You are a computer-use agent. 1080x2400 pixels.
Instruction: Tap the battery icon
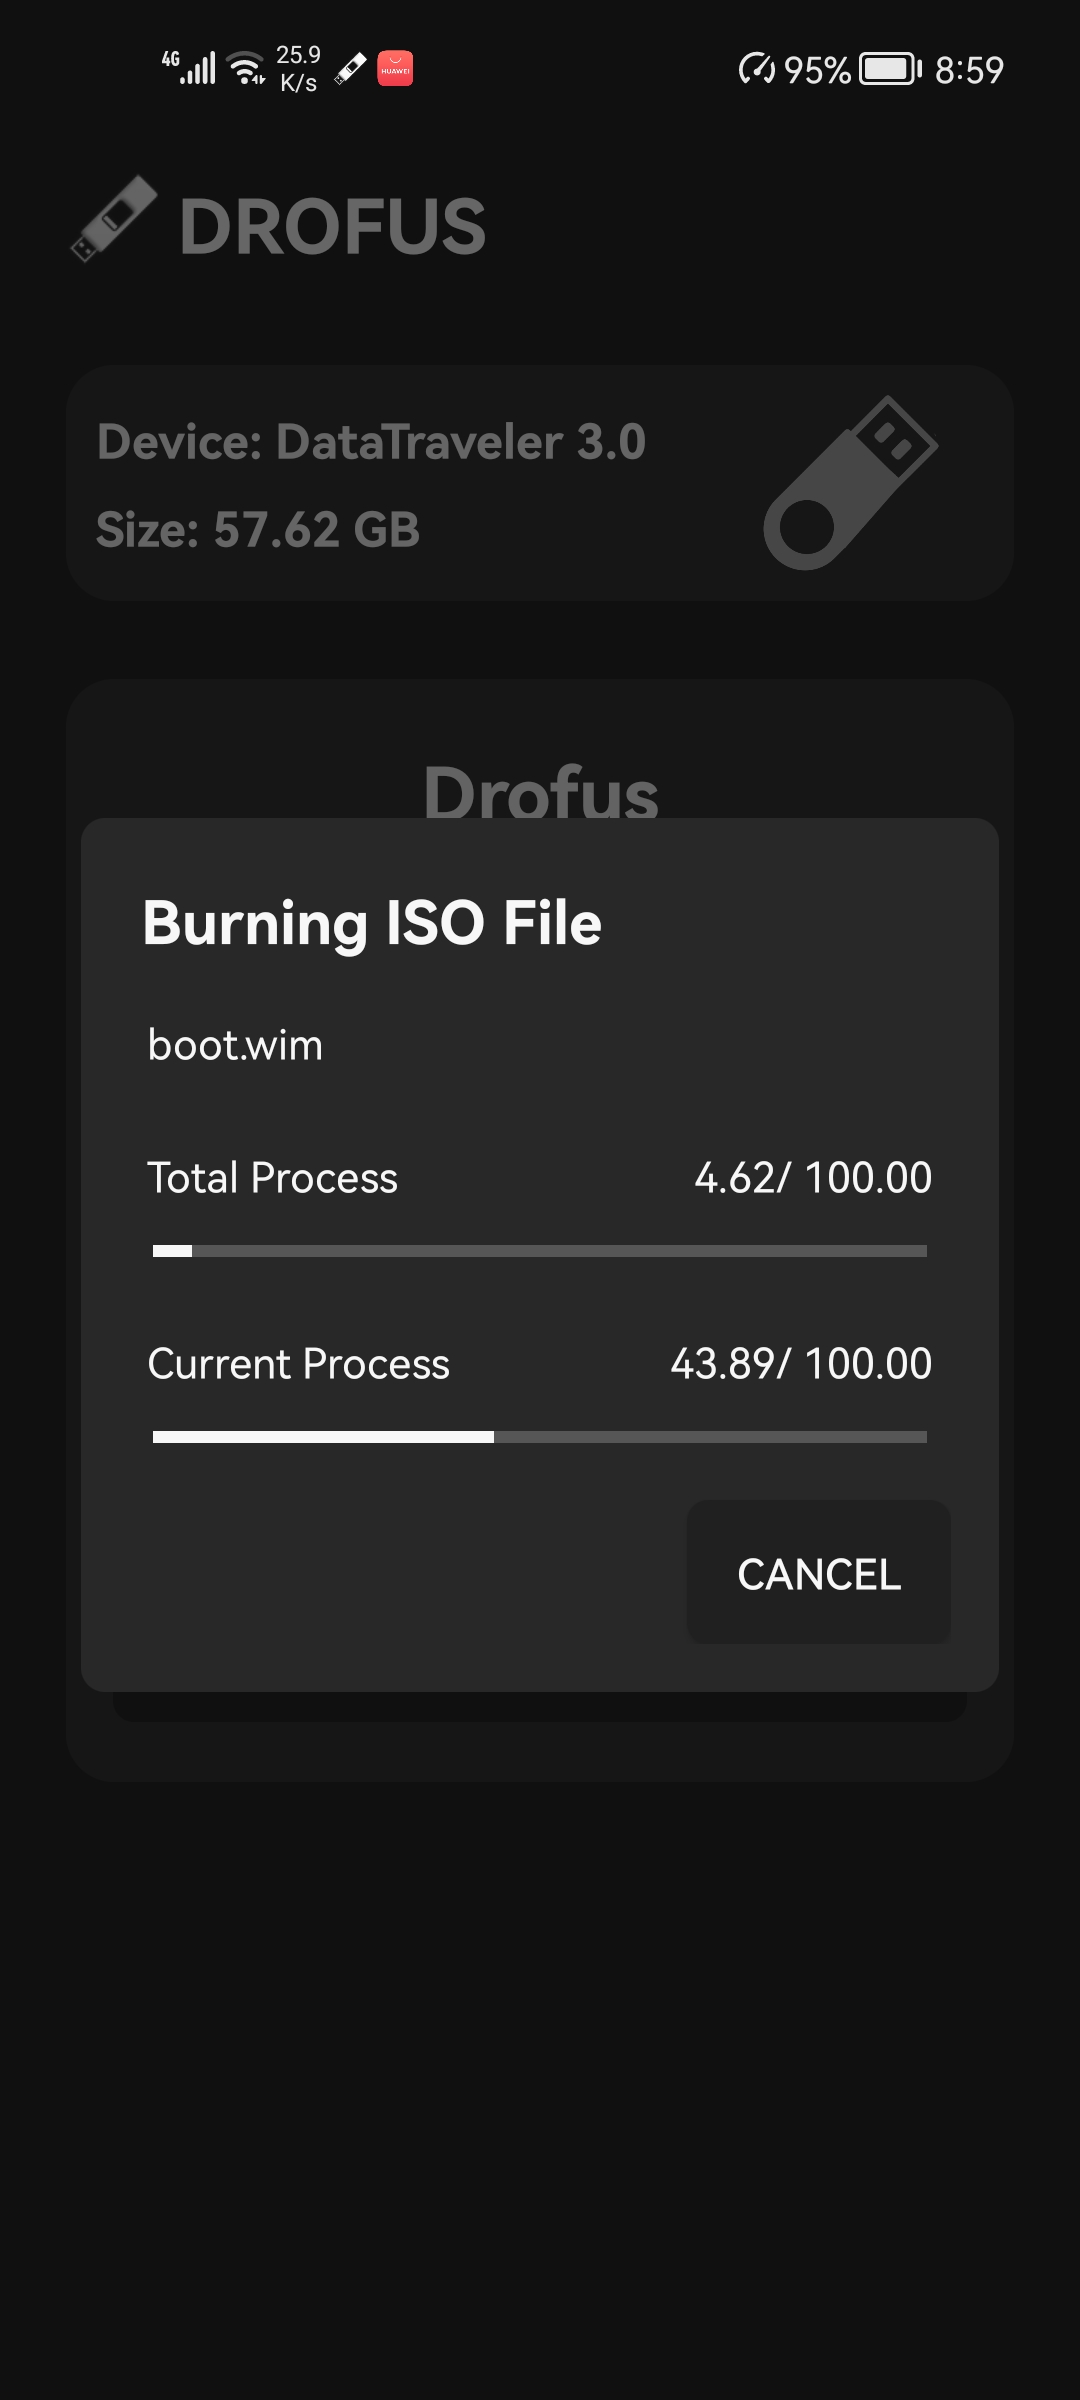coord(891,69)
